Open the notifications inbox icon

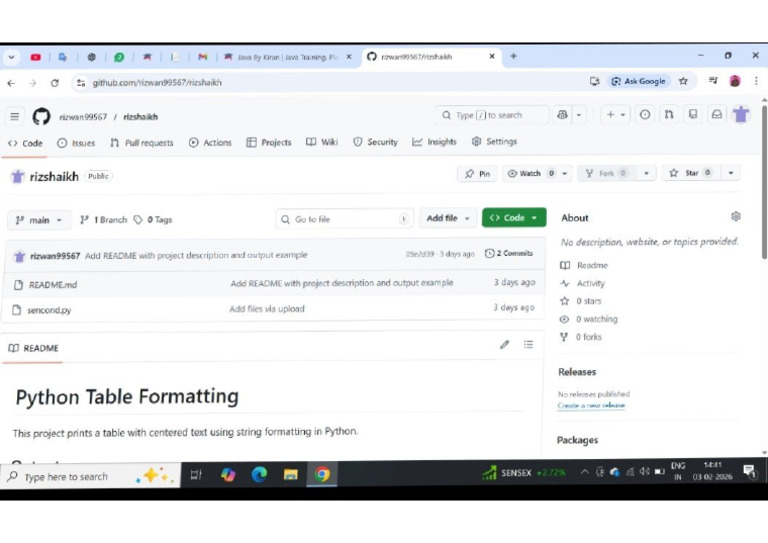click(717, 115)
